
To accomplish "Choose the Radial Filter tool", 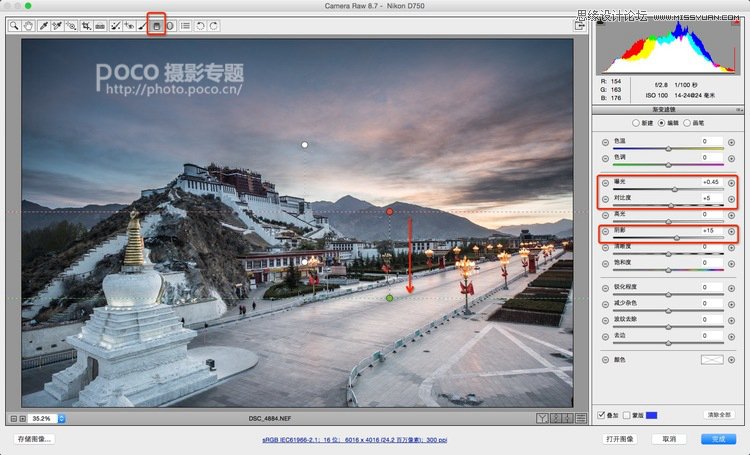I will pos(170,26).
